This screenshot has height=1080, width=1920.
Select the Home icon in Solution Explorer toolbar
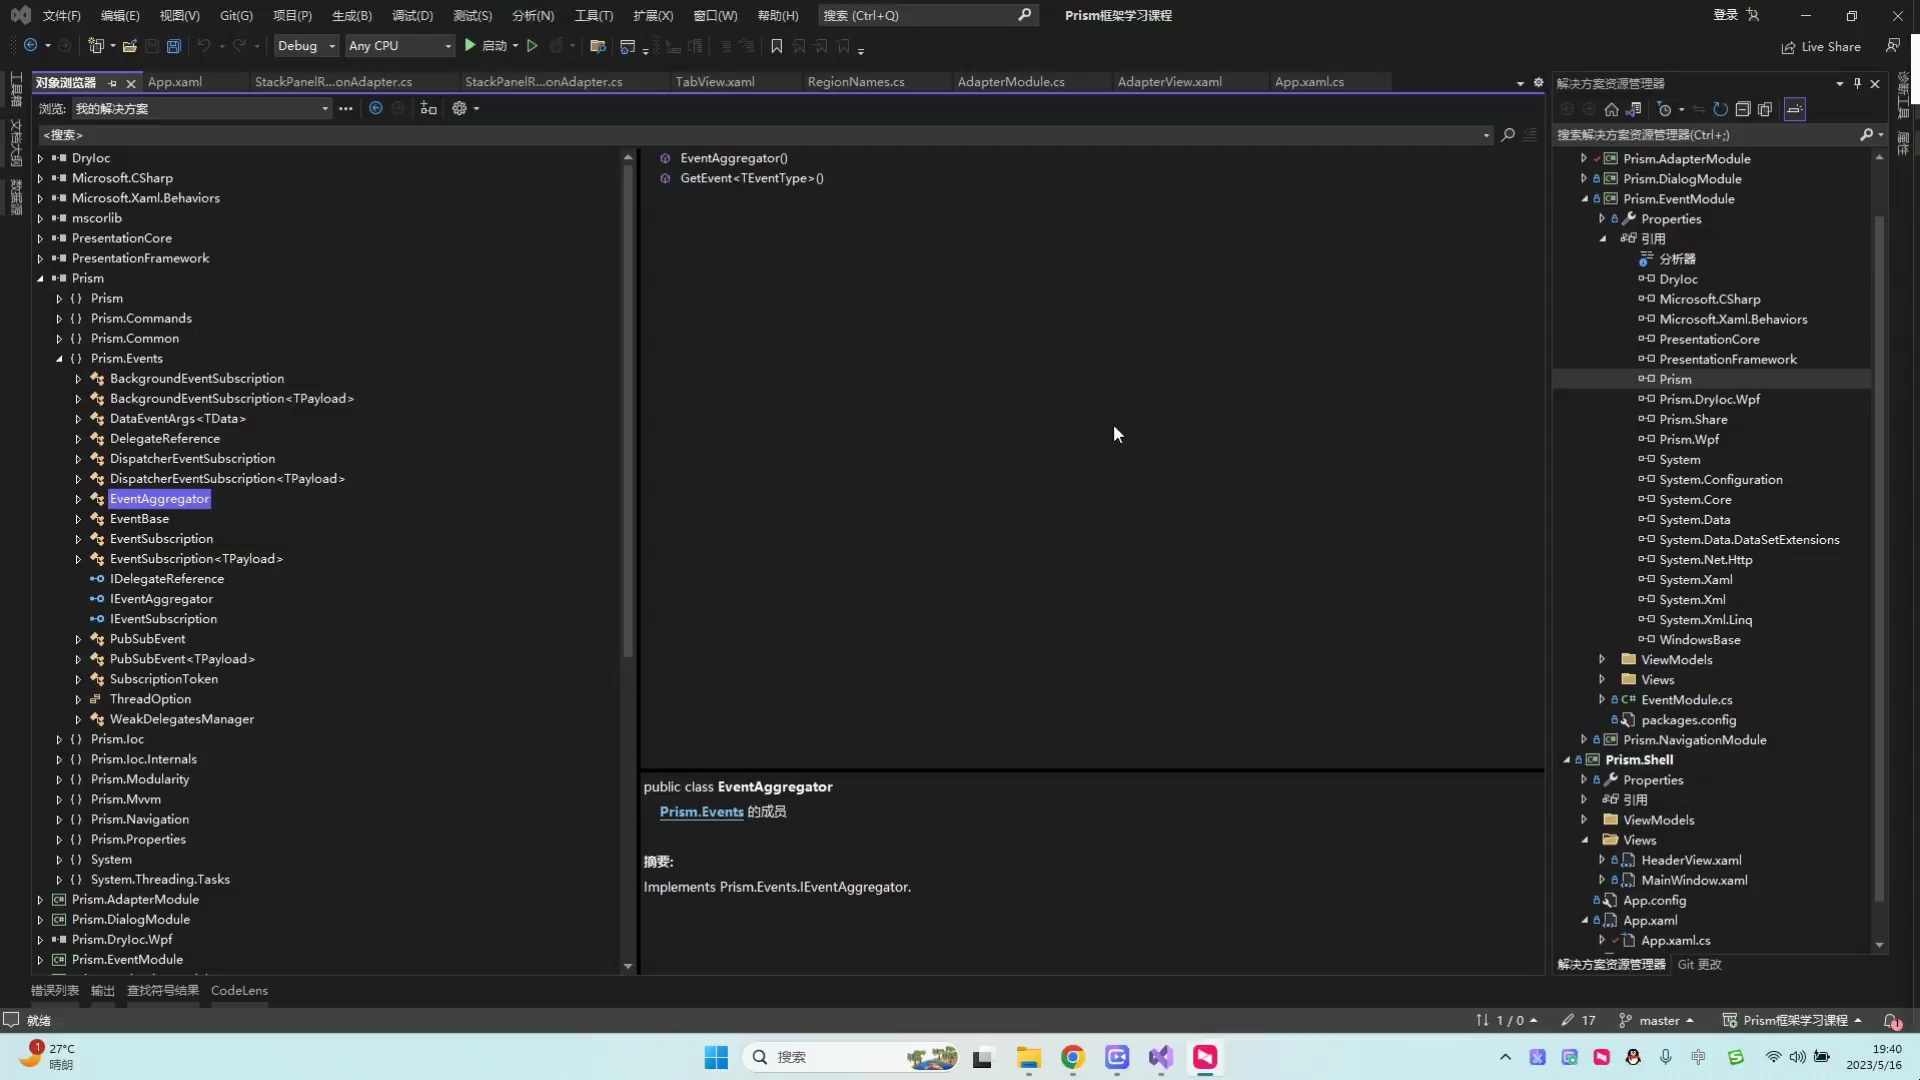point(1612,110)
